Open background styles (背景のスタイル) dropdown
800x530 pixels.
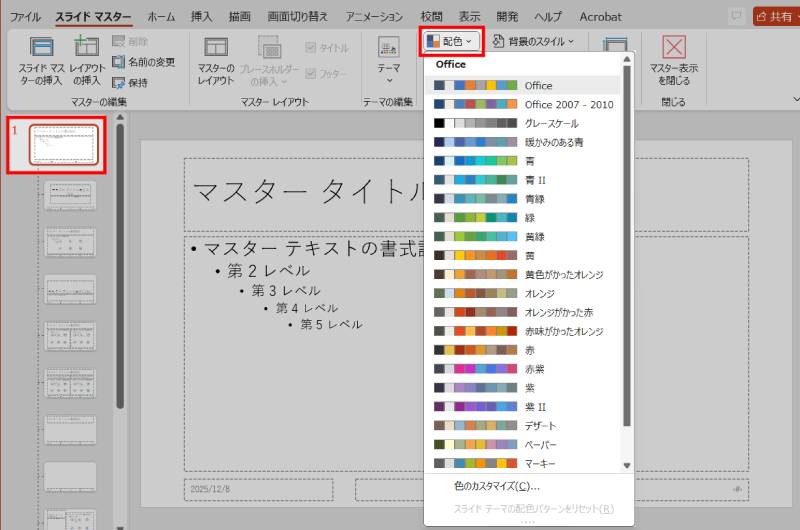pyautogui.click(x=534, y=41)
